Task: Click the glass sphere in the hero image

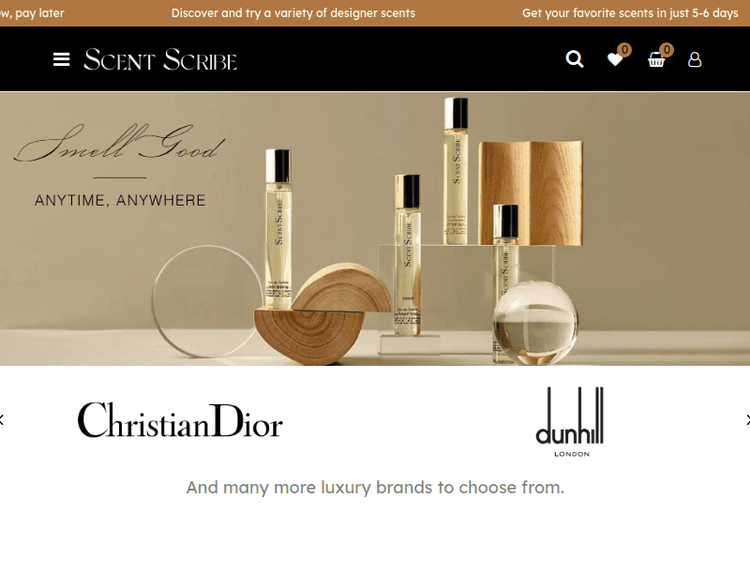Action: coord(535,323)
